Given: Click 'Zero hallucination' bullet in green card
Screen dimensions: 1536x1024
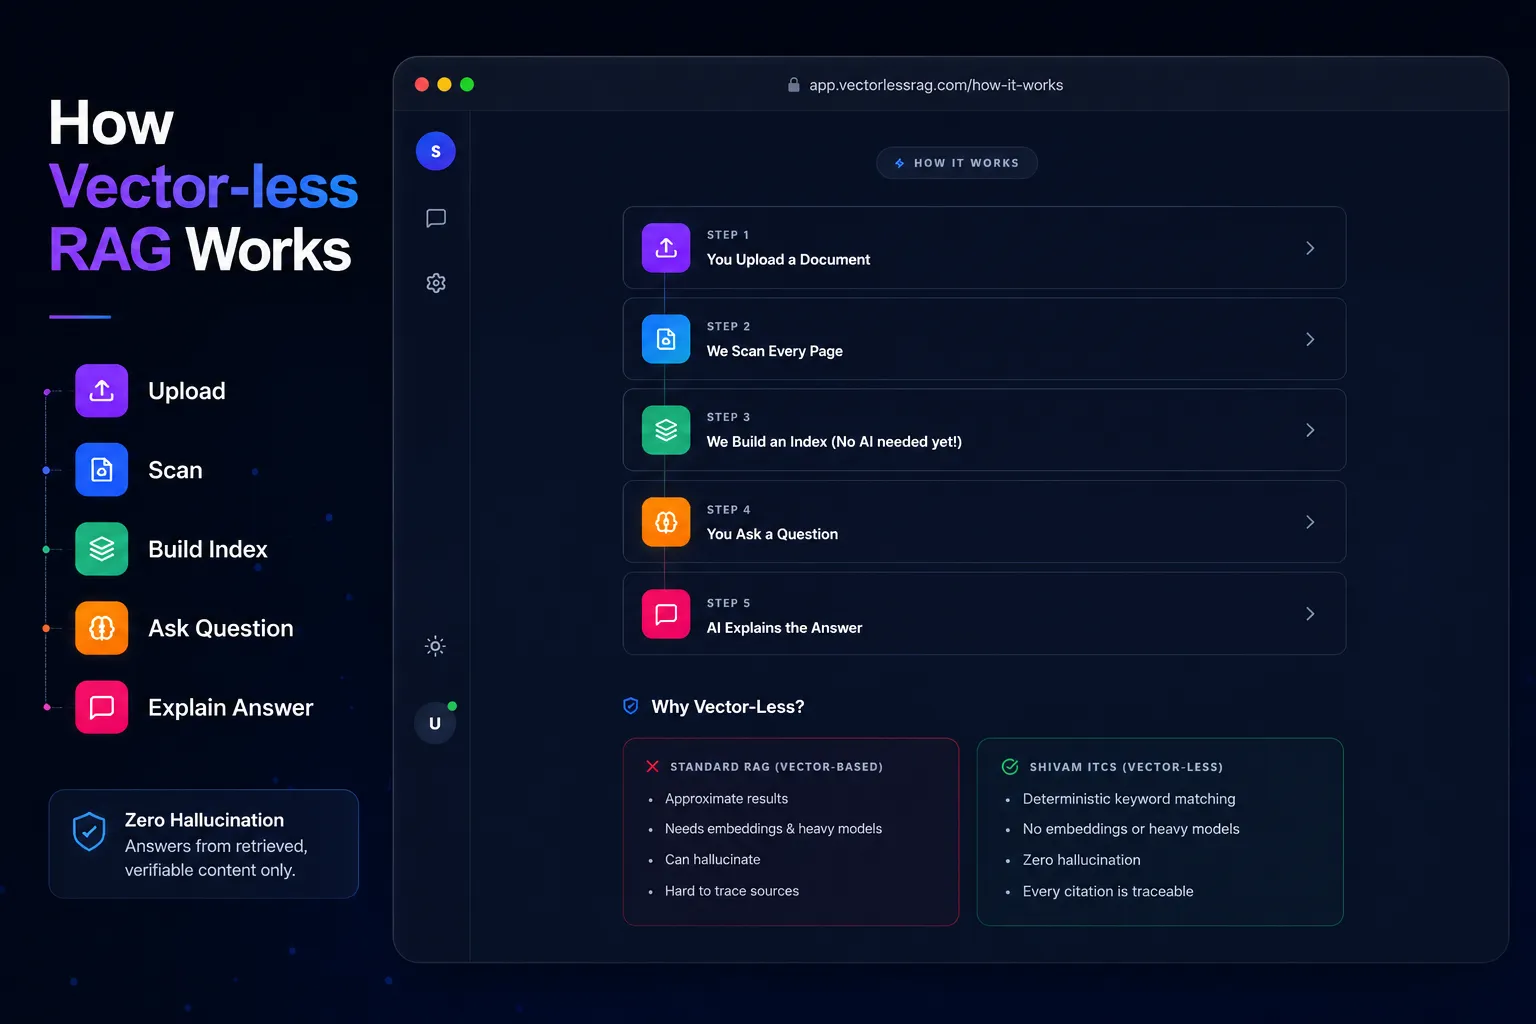Looking at the screenshot, I should 1081,860.
